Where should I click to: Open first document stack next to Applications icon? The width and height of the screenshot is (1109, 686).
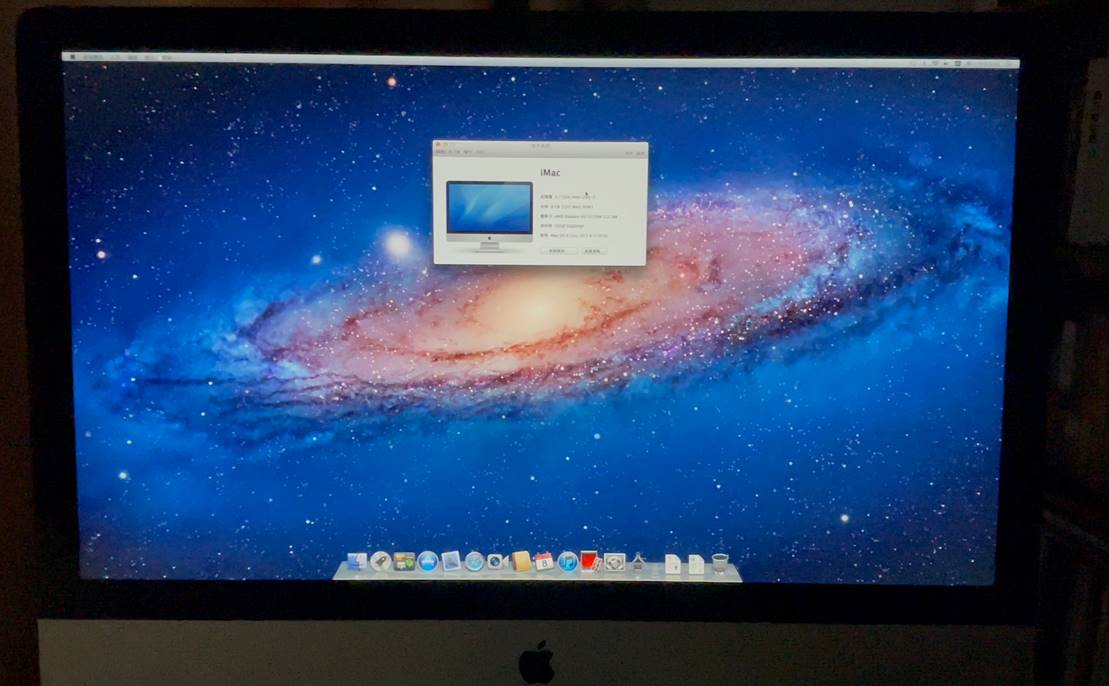(x=673, y=564)
